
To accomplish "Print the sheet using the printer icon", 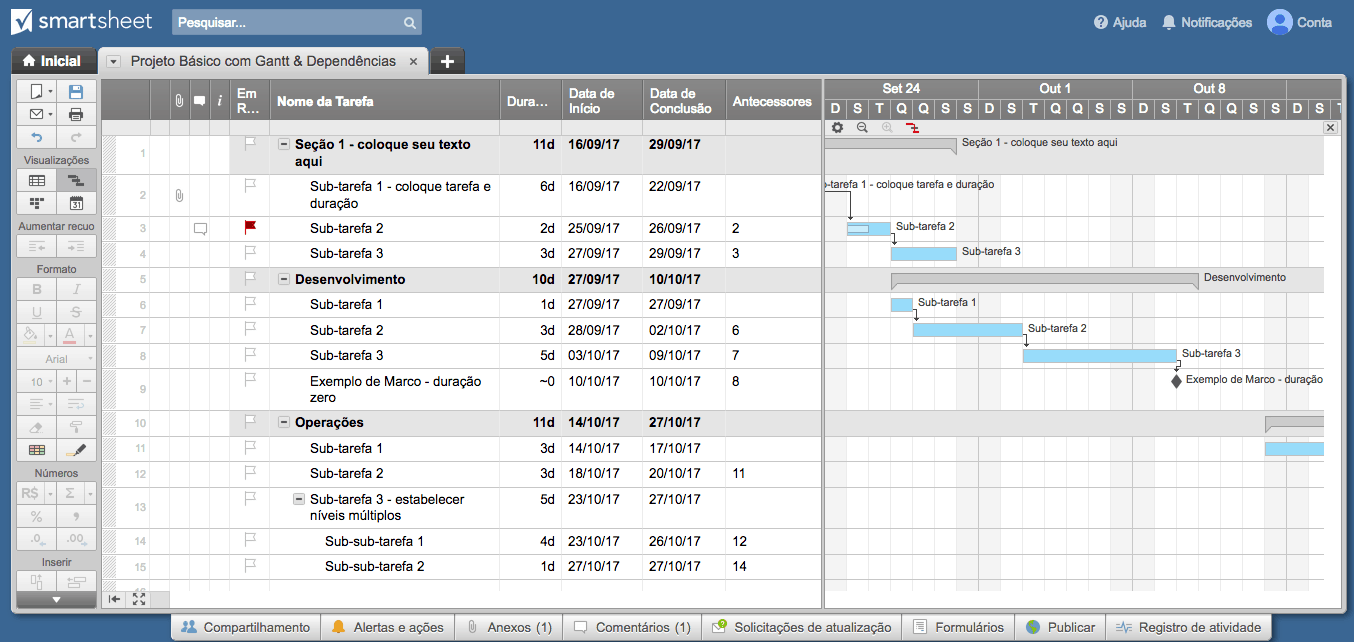I will coord(76,114).
